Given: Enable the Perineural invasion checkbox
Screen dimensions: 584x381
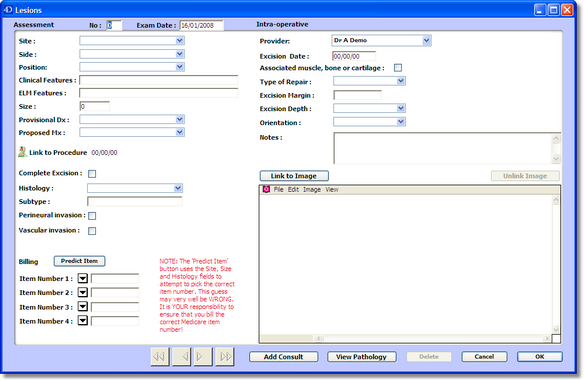Looking at the screenshot, I should (x=92, y=216).
